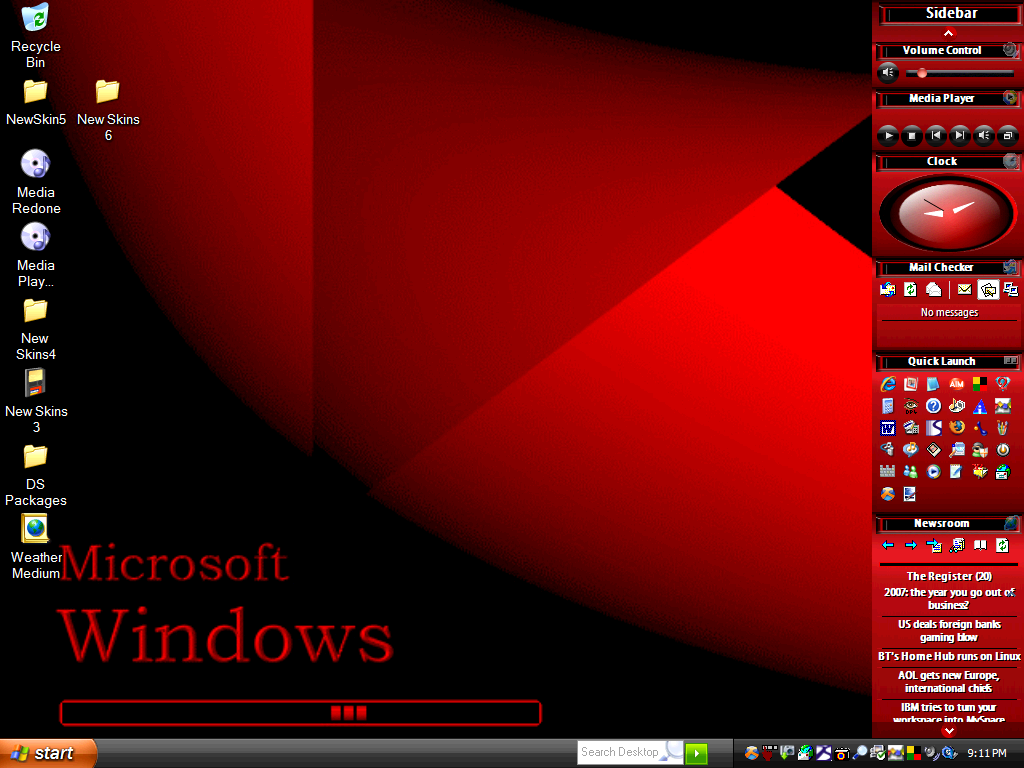
Task: Go to previous headline with Newsroom left arrow
Action: point(888,545)
